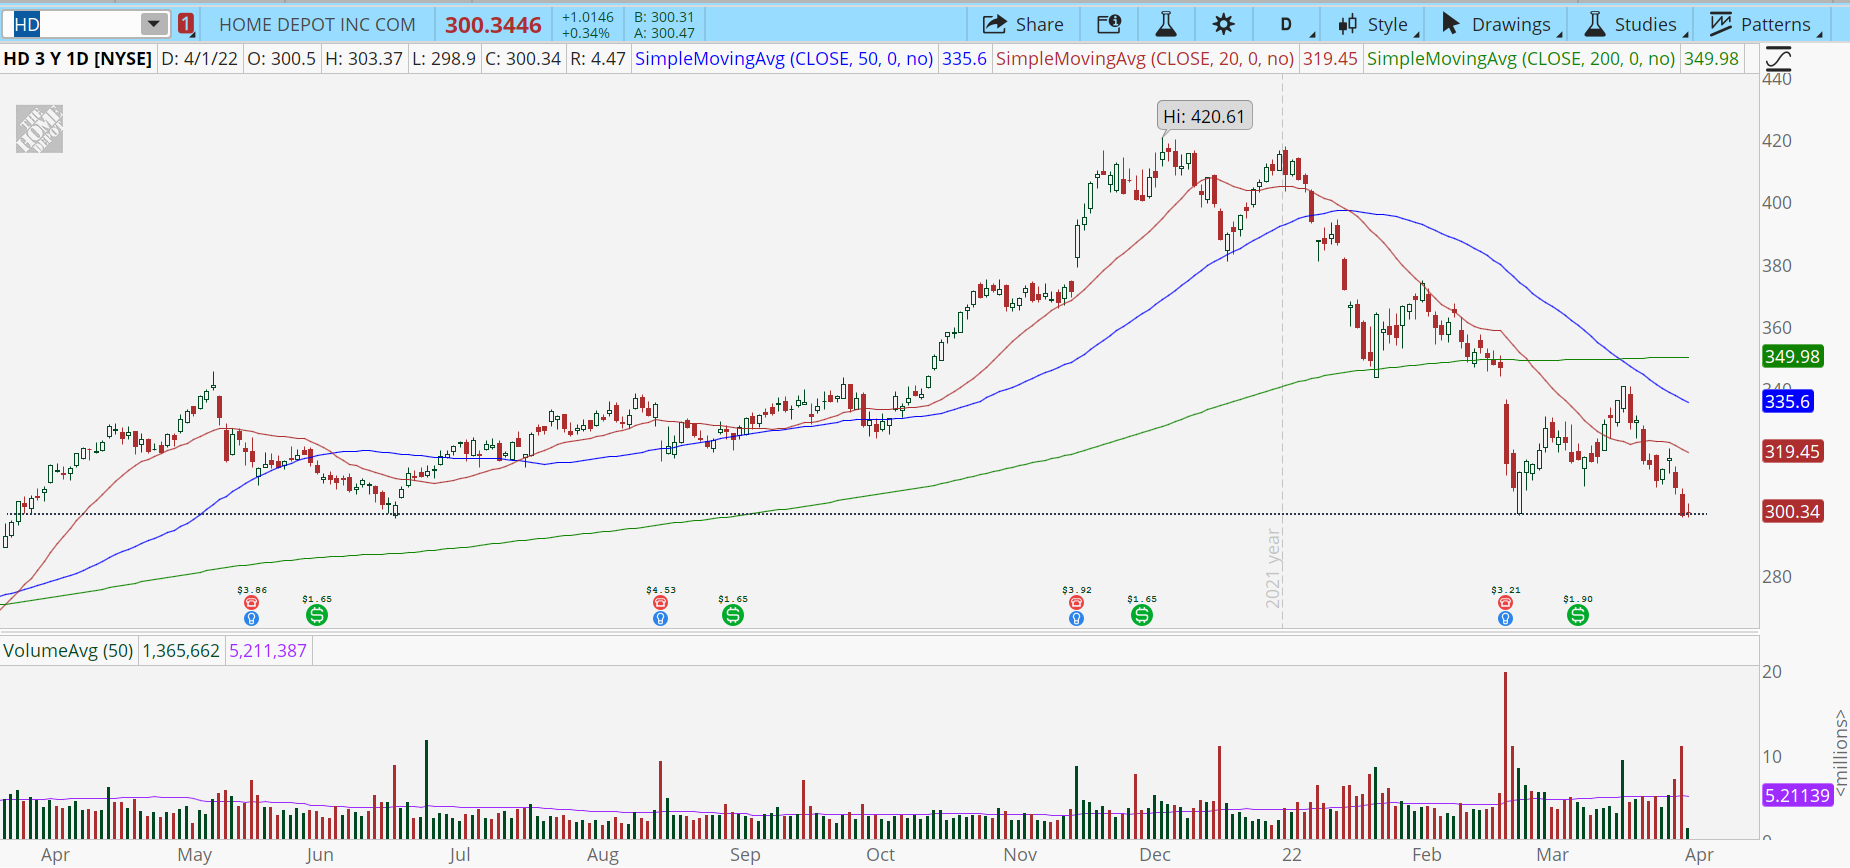Image resolution: width=1850 pixels, height=868 pixels.
Task: Click the purple 5.21139 volume axis label
Action: coord(1797,796)
